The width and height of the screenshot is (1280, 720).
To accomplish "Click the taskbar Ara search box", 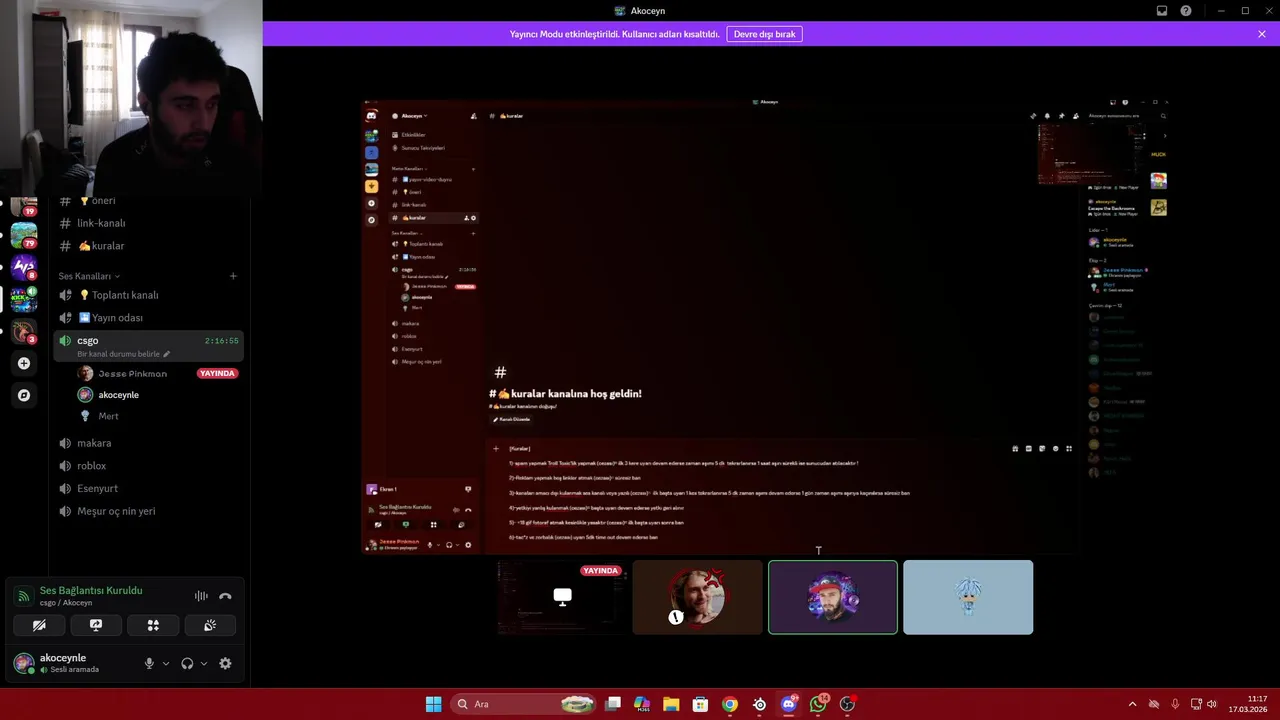I will point(523,704).
